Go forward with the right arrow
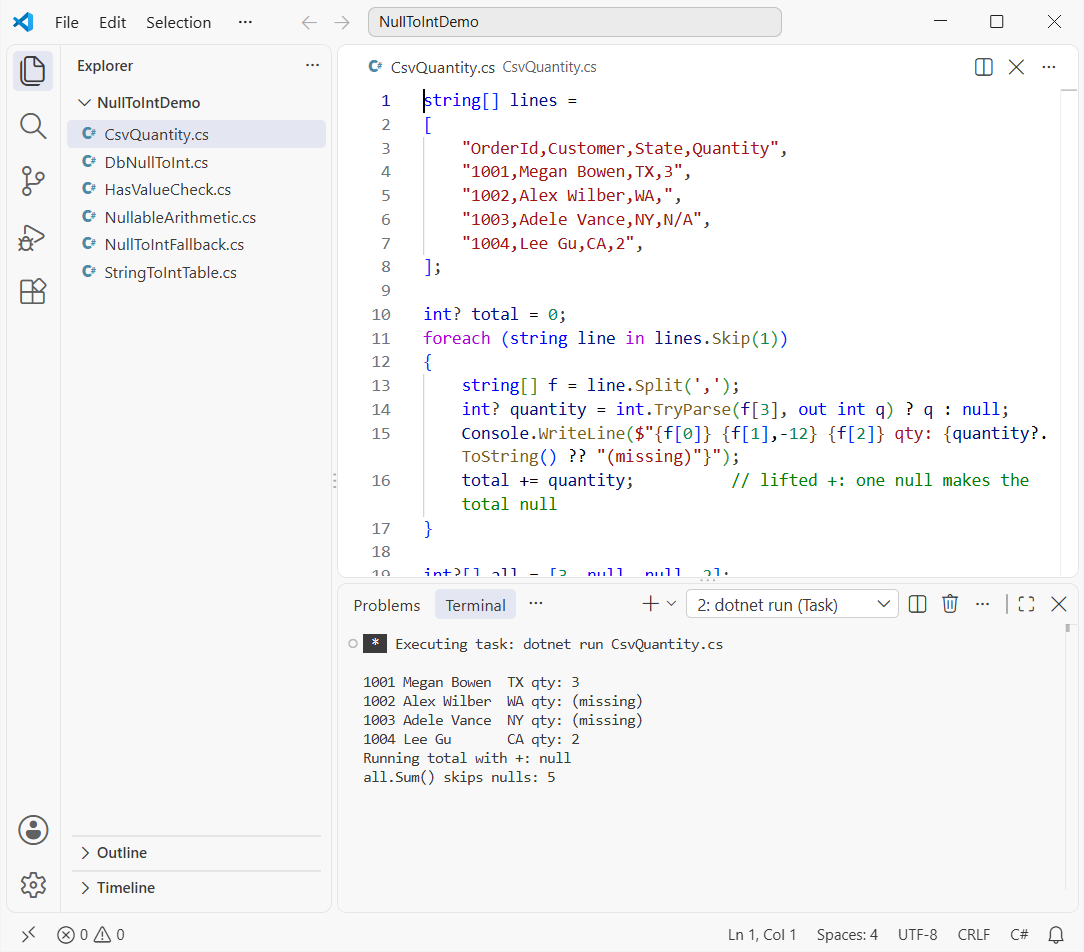 click(342, 22)
